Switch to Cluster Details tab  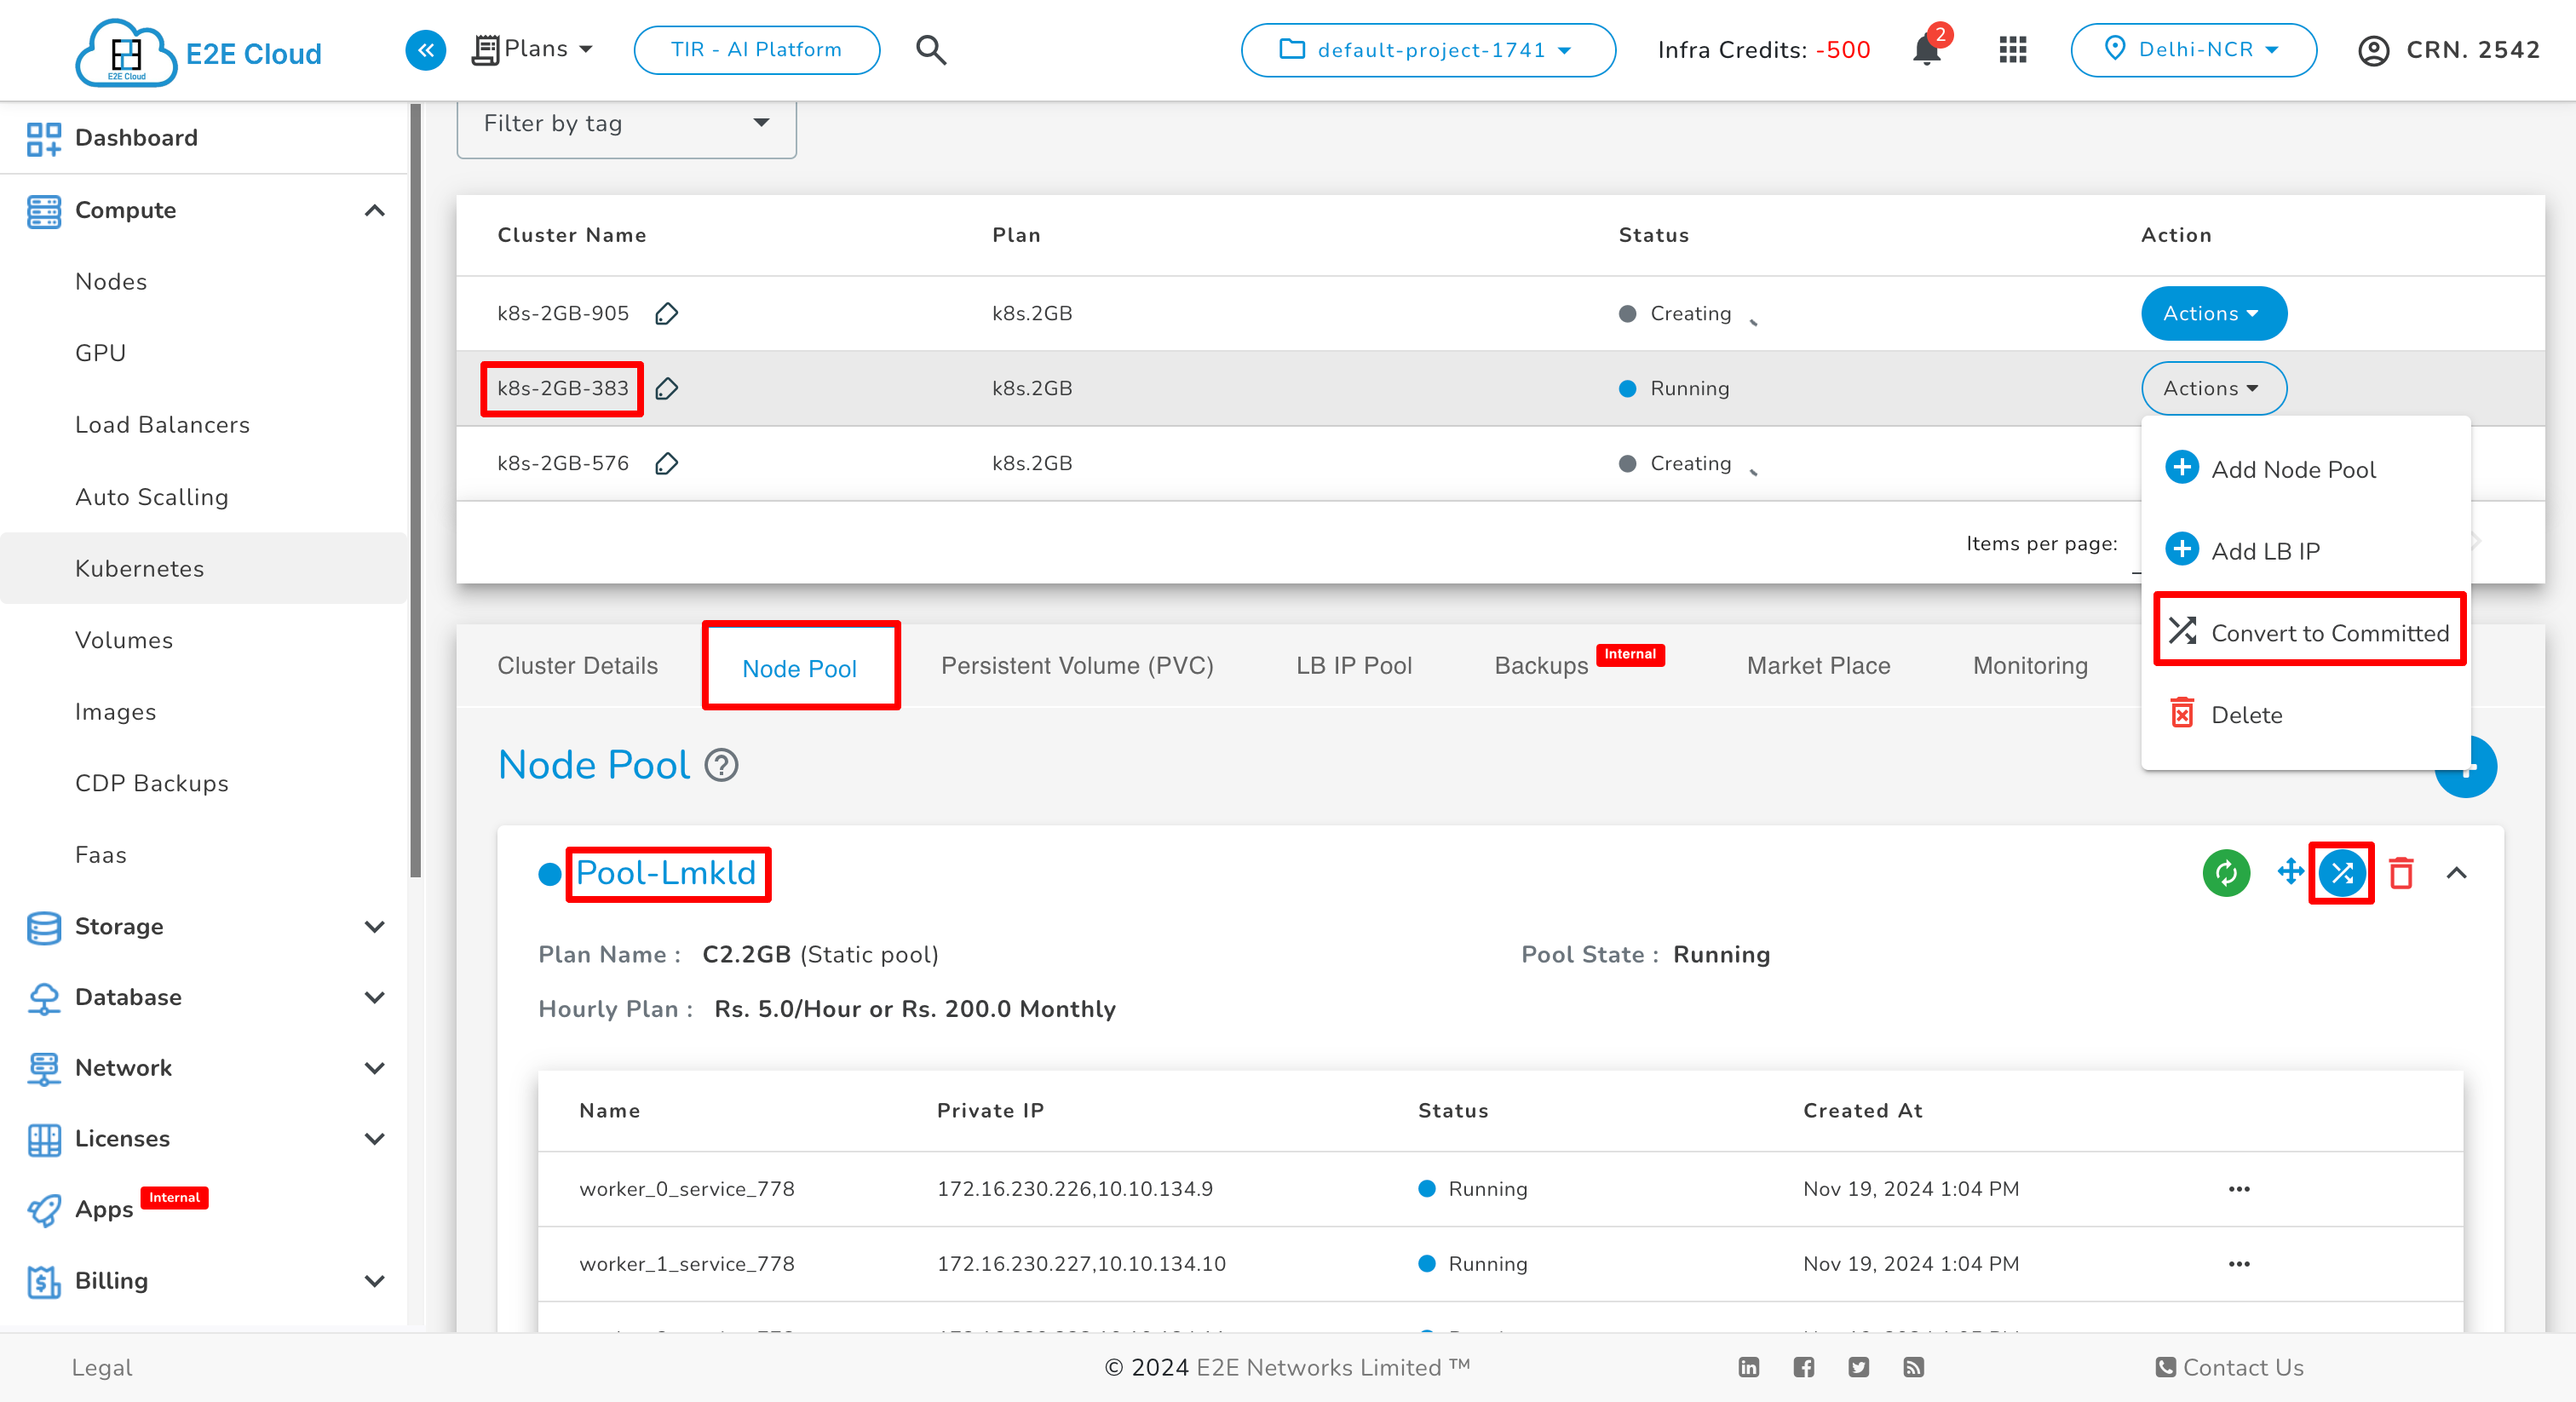577,666
